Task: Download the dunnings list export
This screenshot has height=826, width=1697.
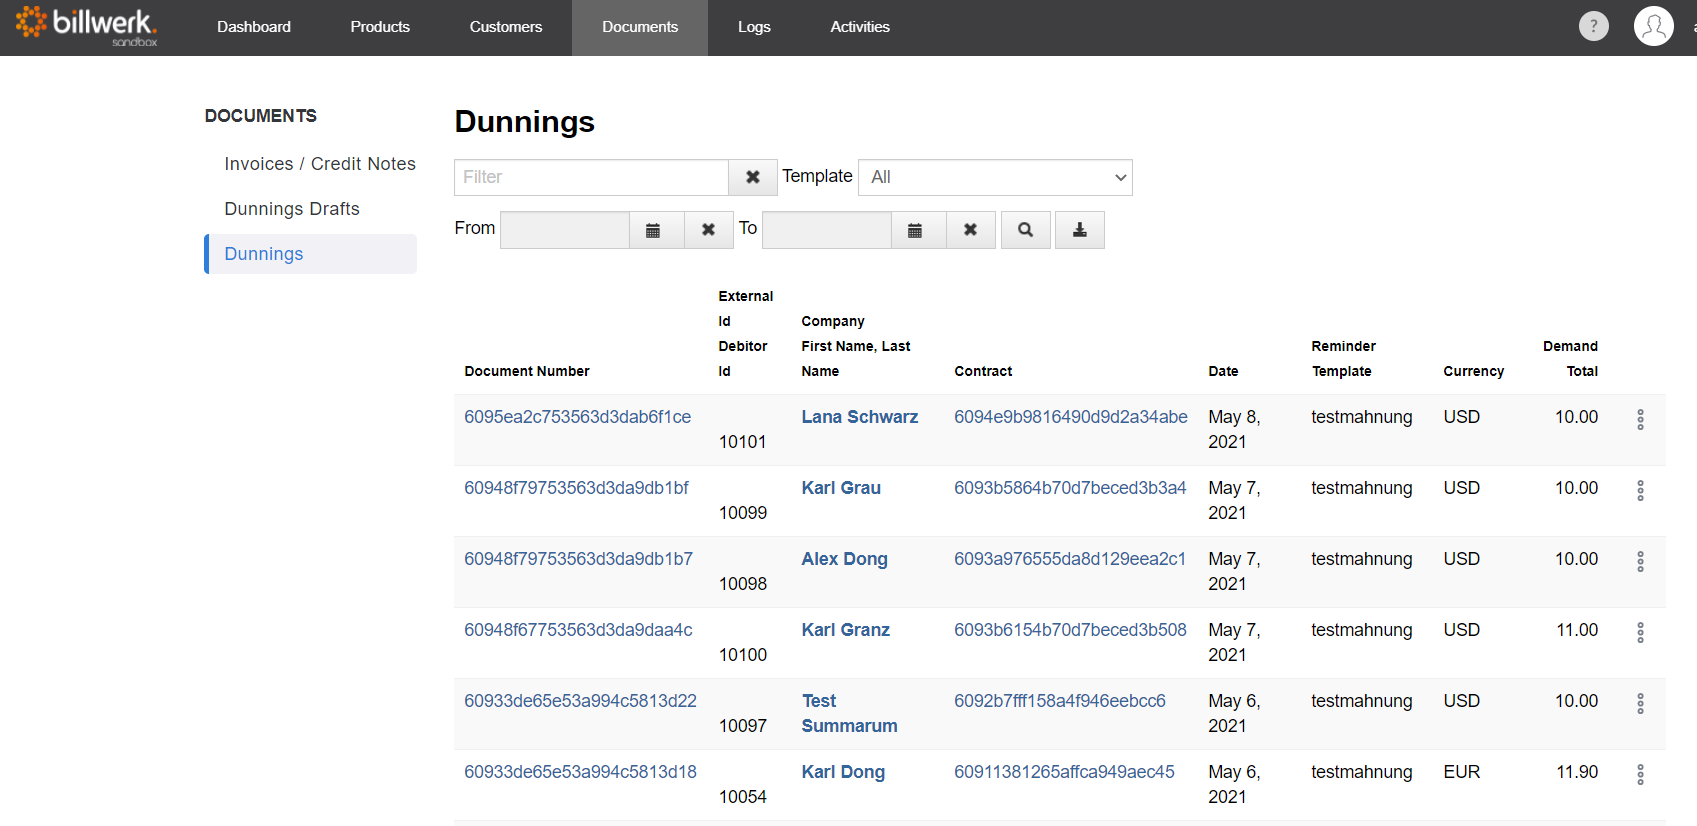Action: (1080, 230)
